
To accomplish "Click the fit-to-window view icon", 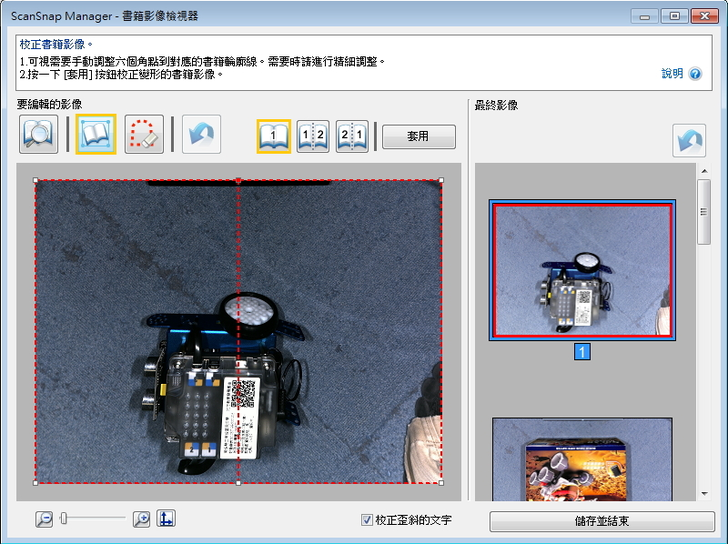I will [166, 518].
